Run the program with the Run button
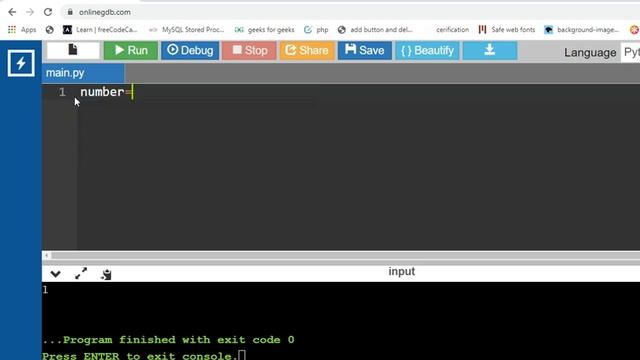Screen dimensions: 640x360 tap(131, 50)
